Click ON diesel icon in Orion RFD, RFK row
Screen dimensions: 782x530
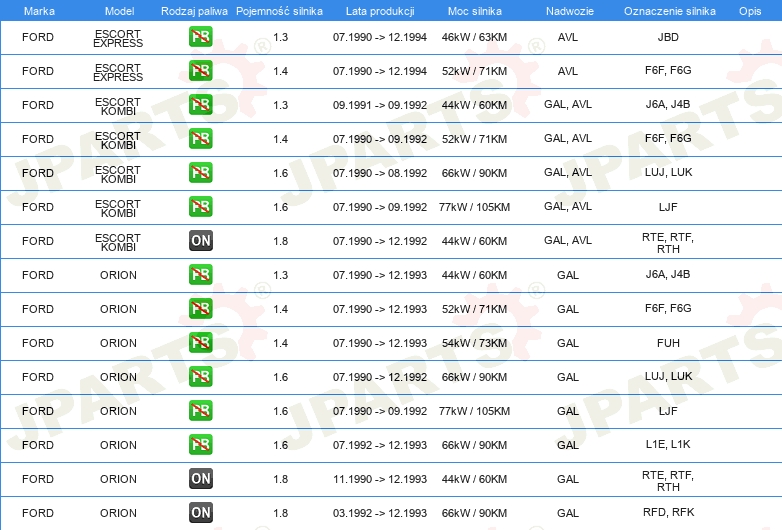tap(200, 513)
